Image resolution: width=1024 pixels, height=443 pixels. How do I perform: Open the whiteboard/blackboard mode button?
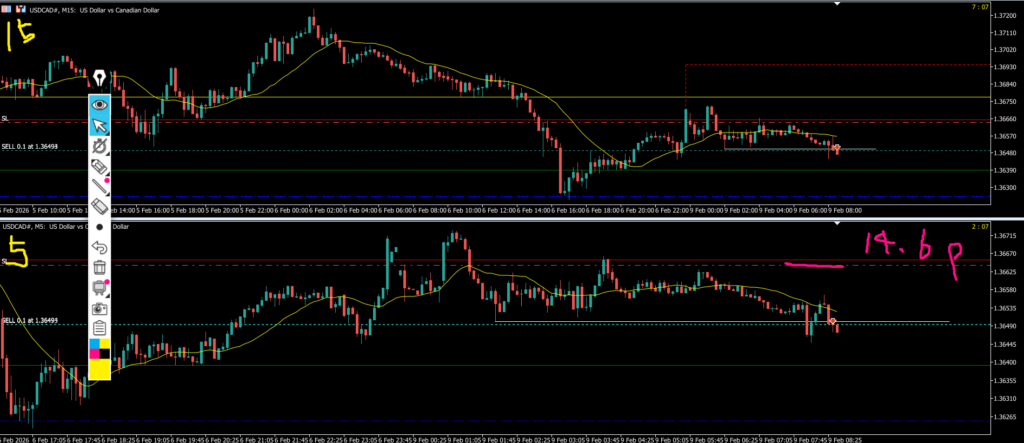click(99, 288)
